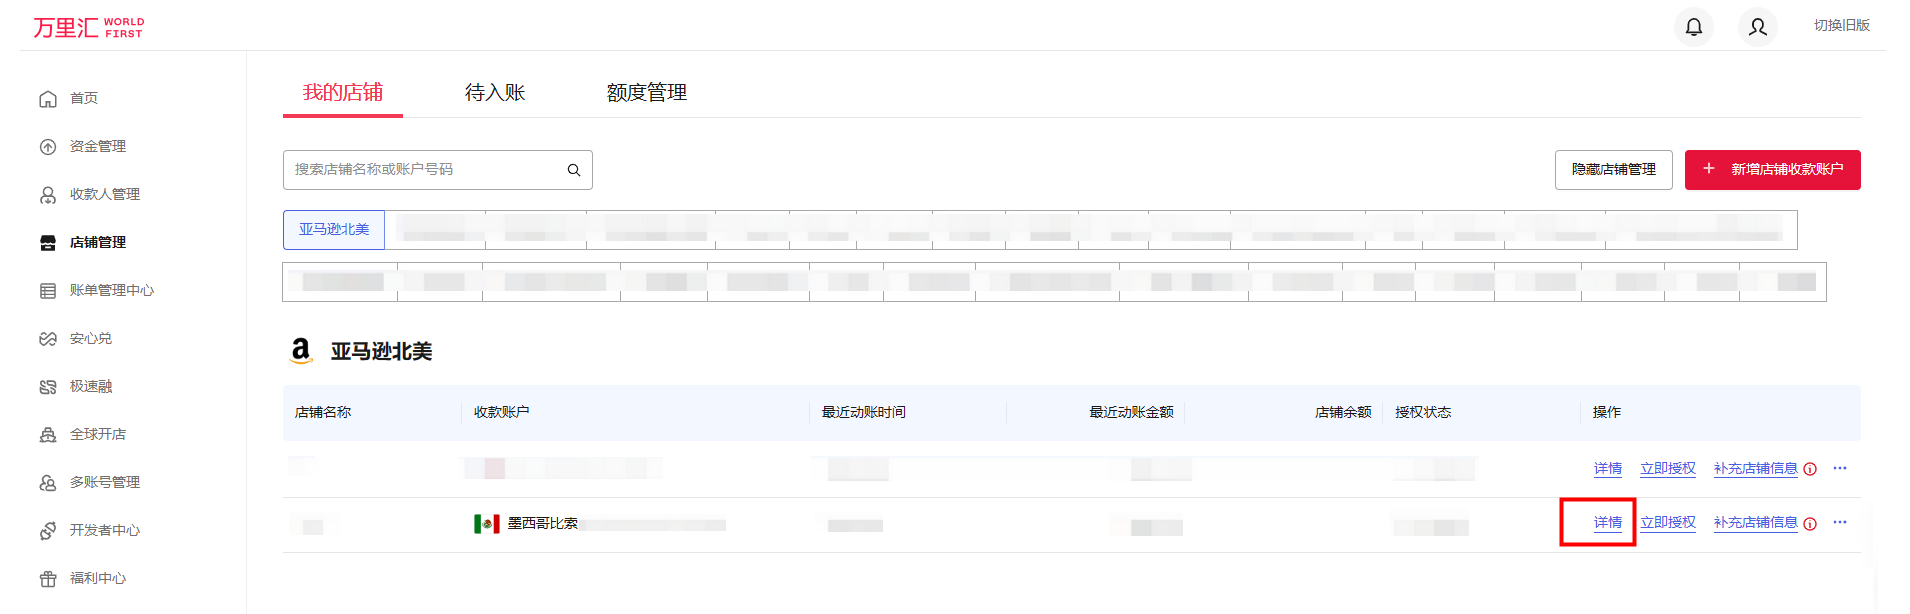Click the 新增店铺收款账户 button
The height and width of the screenshot is (614, 1910).
click(1772, 170)
